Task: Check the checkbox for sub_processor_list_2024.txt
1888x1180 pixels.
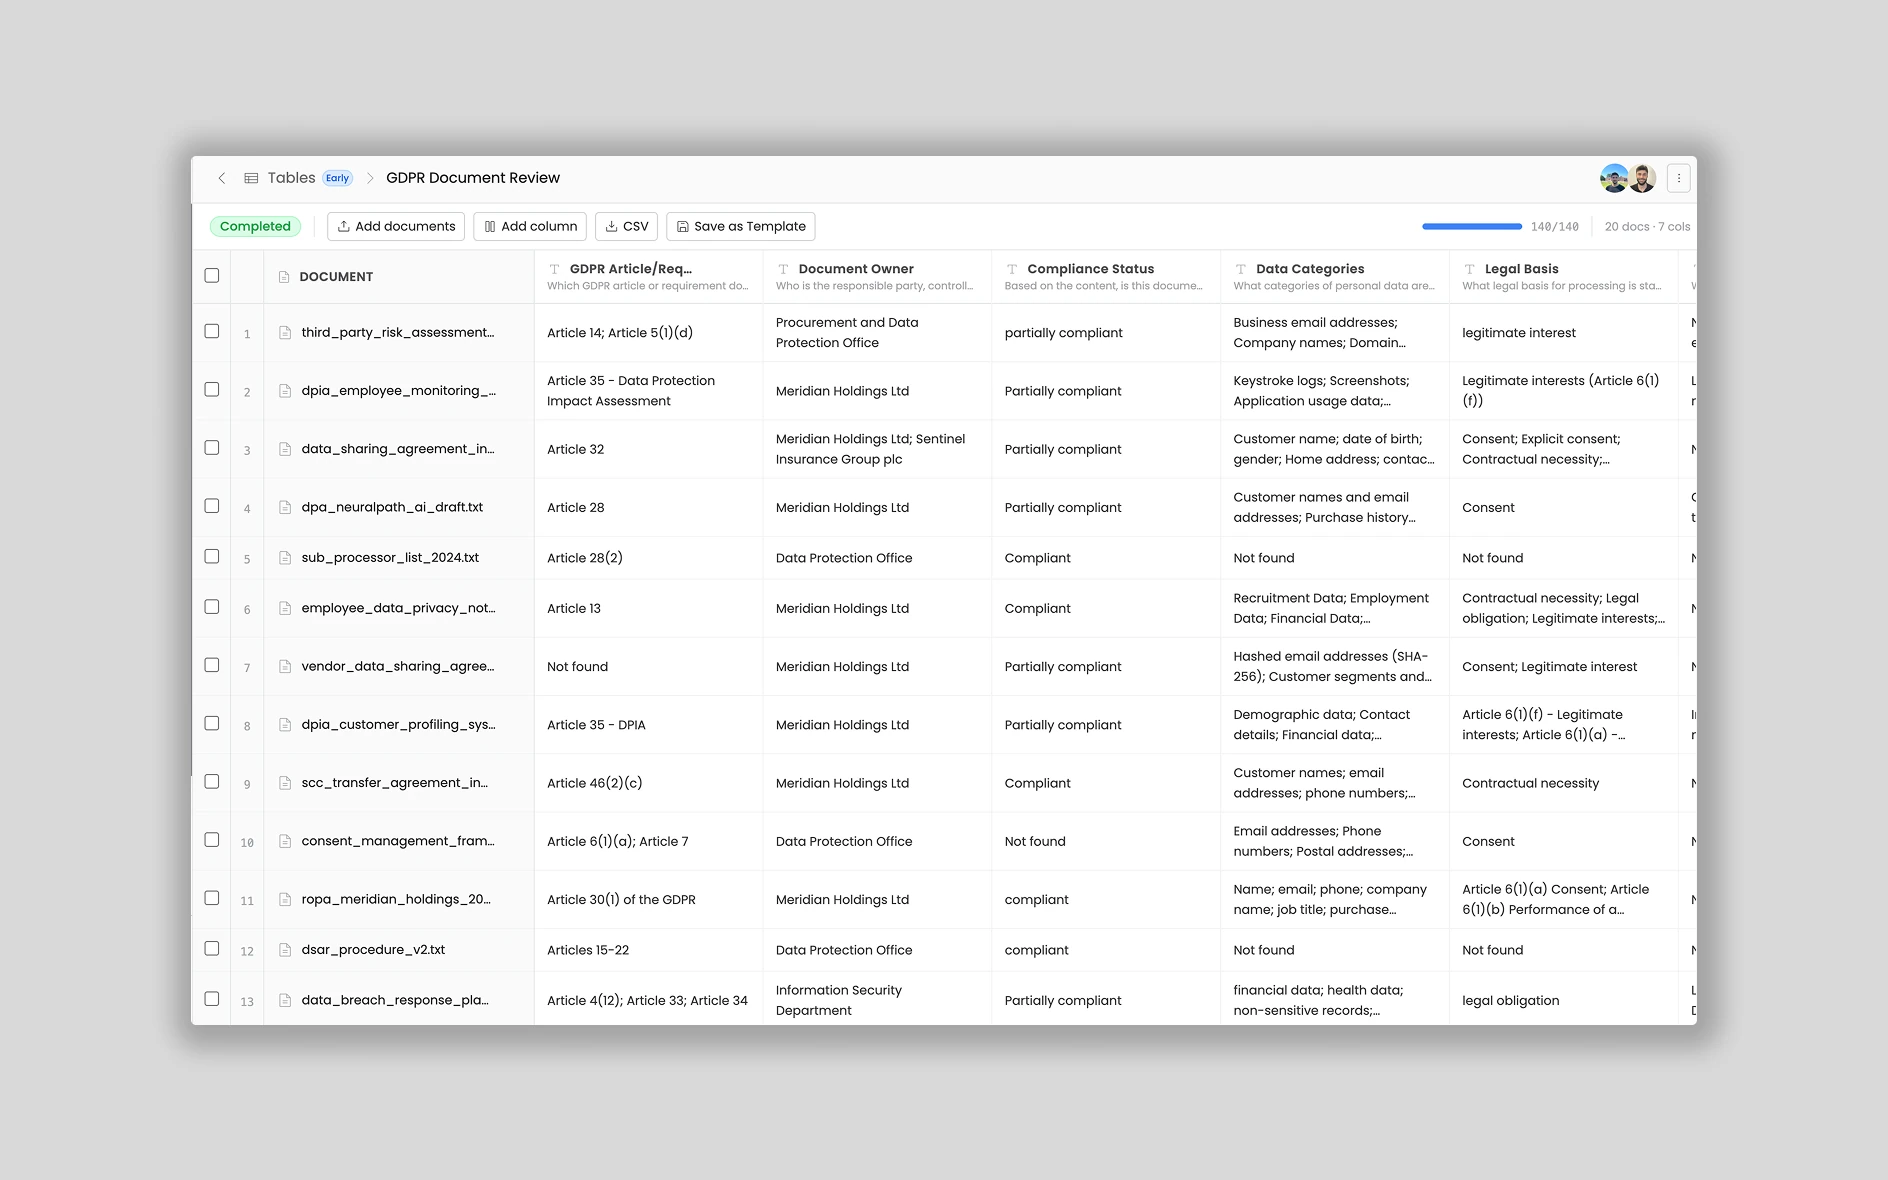Action: (x=211, y=557)
